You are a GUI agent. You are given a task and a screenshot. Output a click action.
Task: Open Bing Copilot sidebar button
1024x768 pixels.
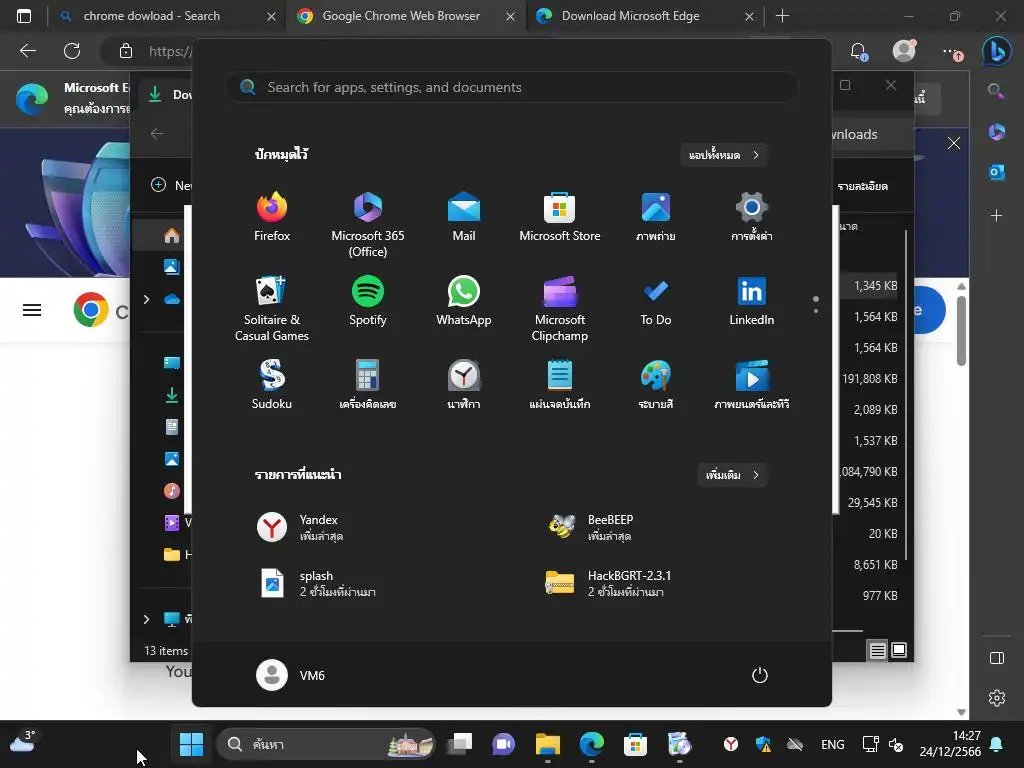997,51
